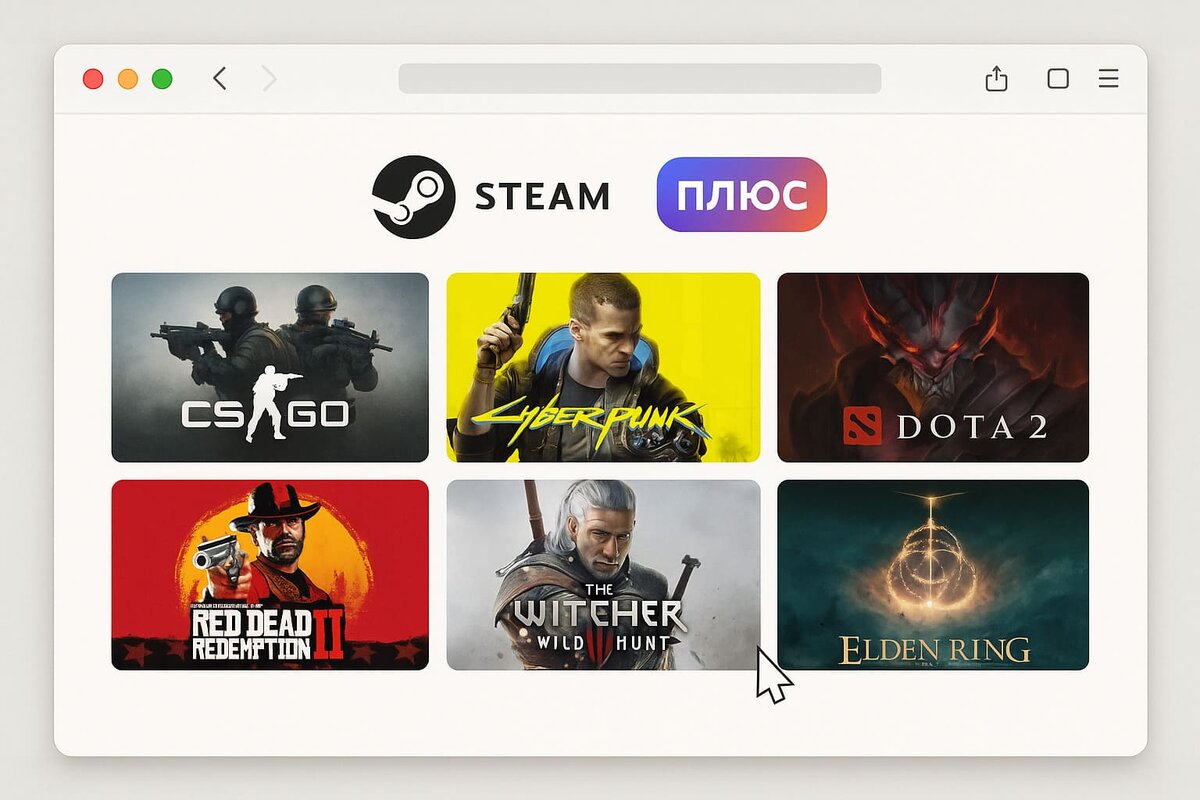Screen dimensions: 1200x800
Task: Choose the Red Dead Redemption II card
Action: pyautogui.click(x=270, y=574)
